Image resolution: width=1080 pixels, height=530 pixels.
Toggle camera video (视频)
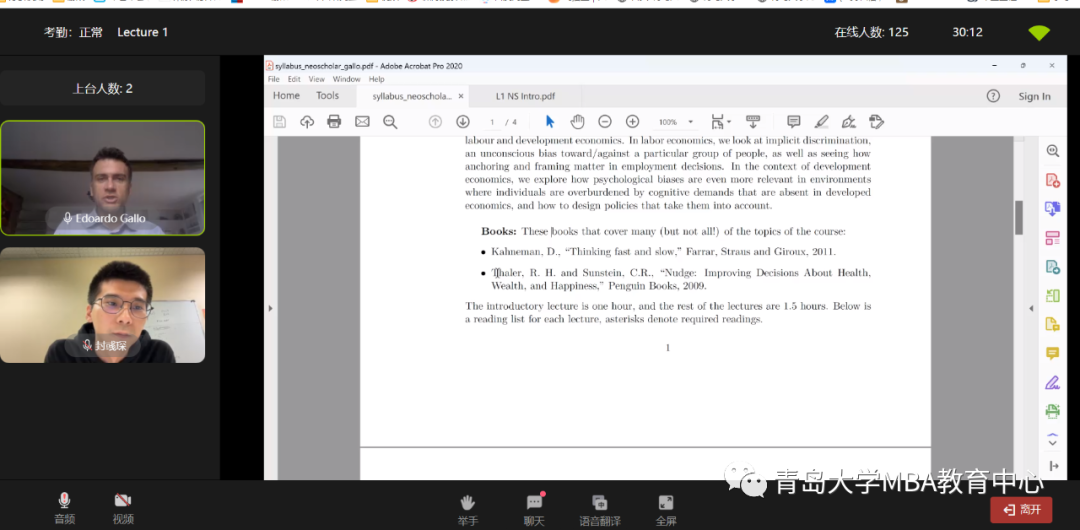[123, 507]
